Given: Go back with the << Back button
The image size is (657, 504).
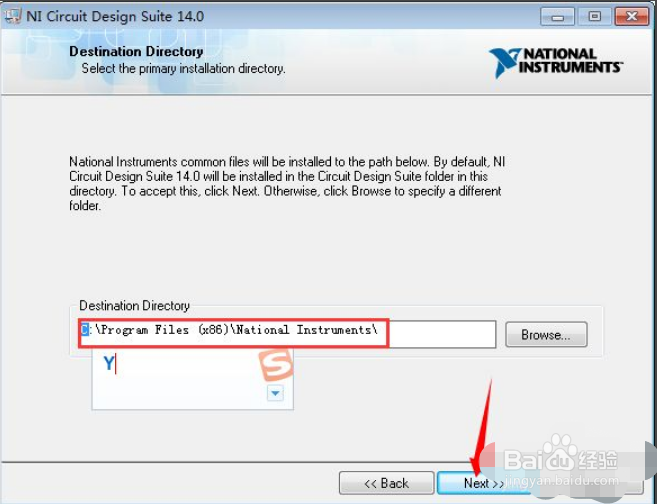Looking at the screenshot, I should (386, 483).
